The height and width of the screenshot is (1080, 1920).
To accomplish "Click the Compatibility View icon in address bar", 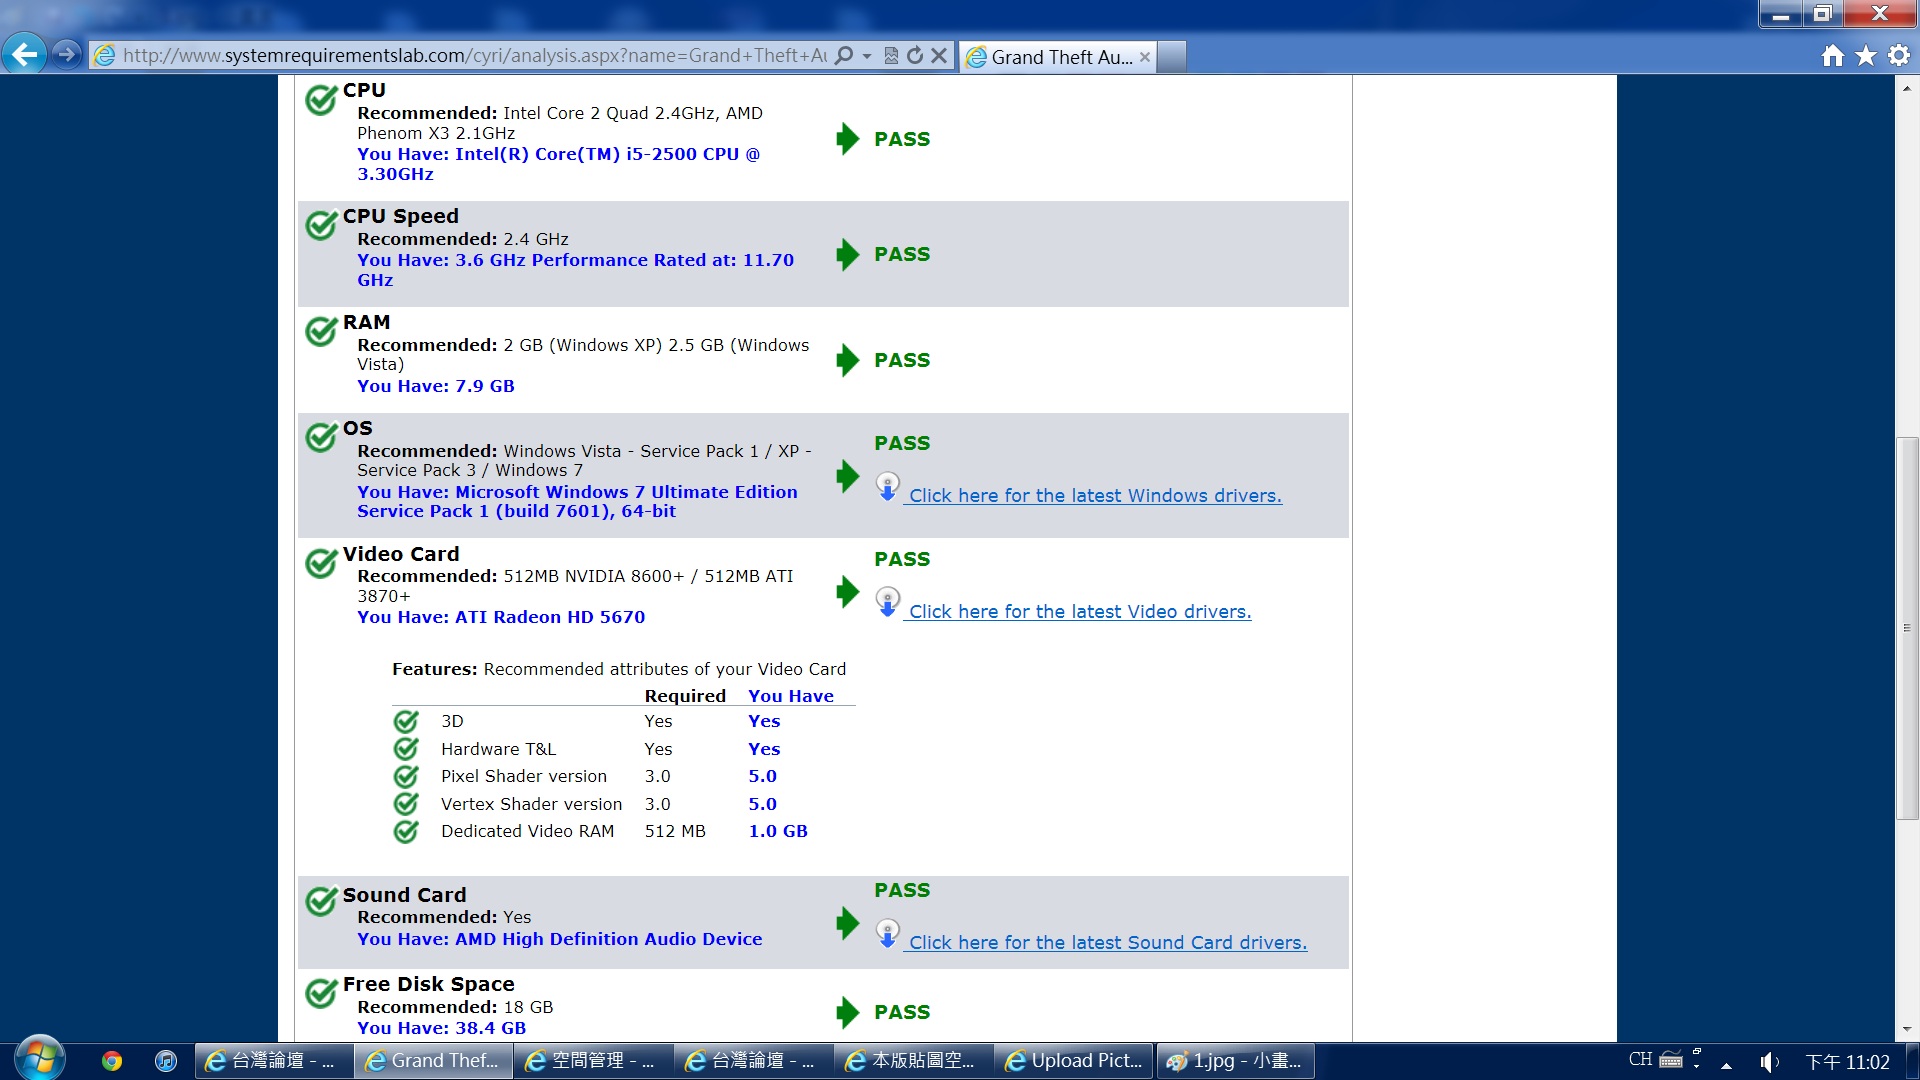I will [x=891, y=56].
